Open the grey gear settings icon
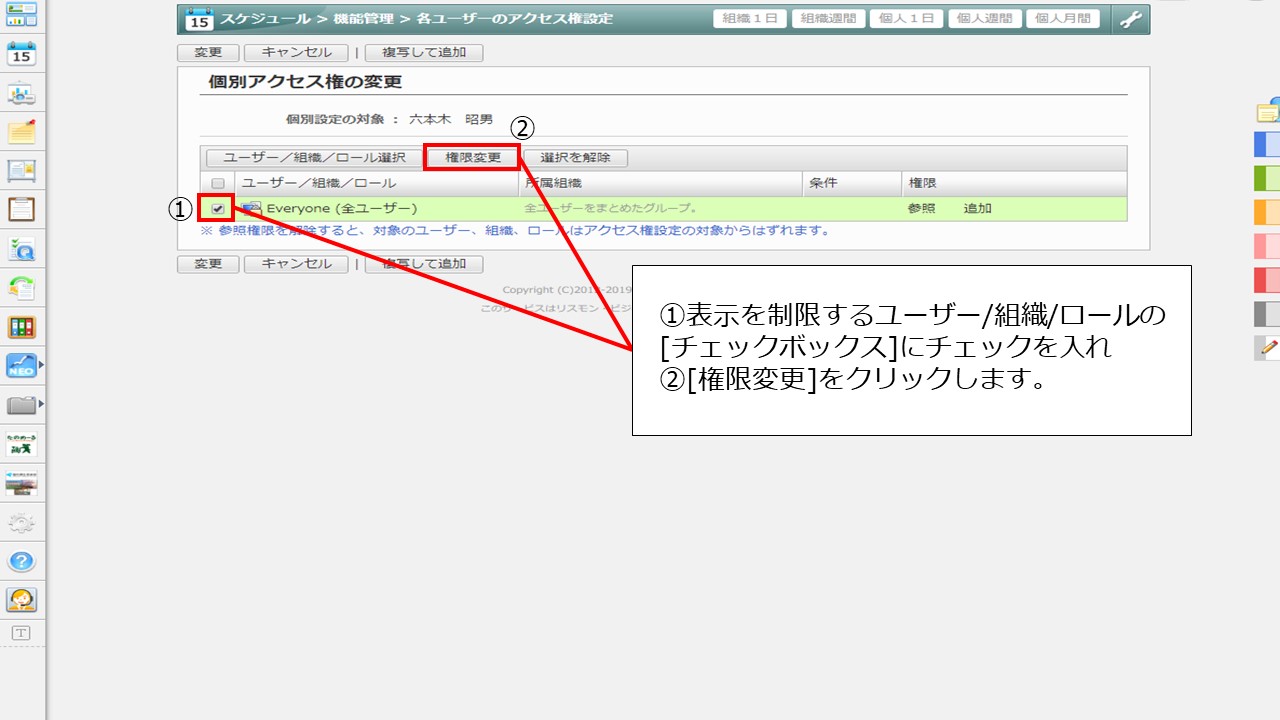Screen dimensions: 1280x720 (x=21, y=523)
